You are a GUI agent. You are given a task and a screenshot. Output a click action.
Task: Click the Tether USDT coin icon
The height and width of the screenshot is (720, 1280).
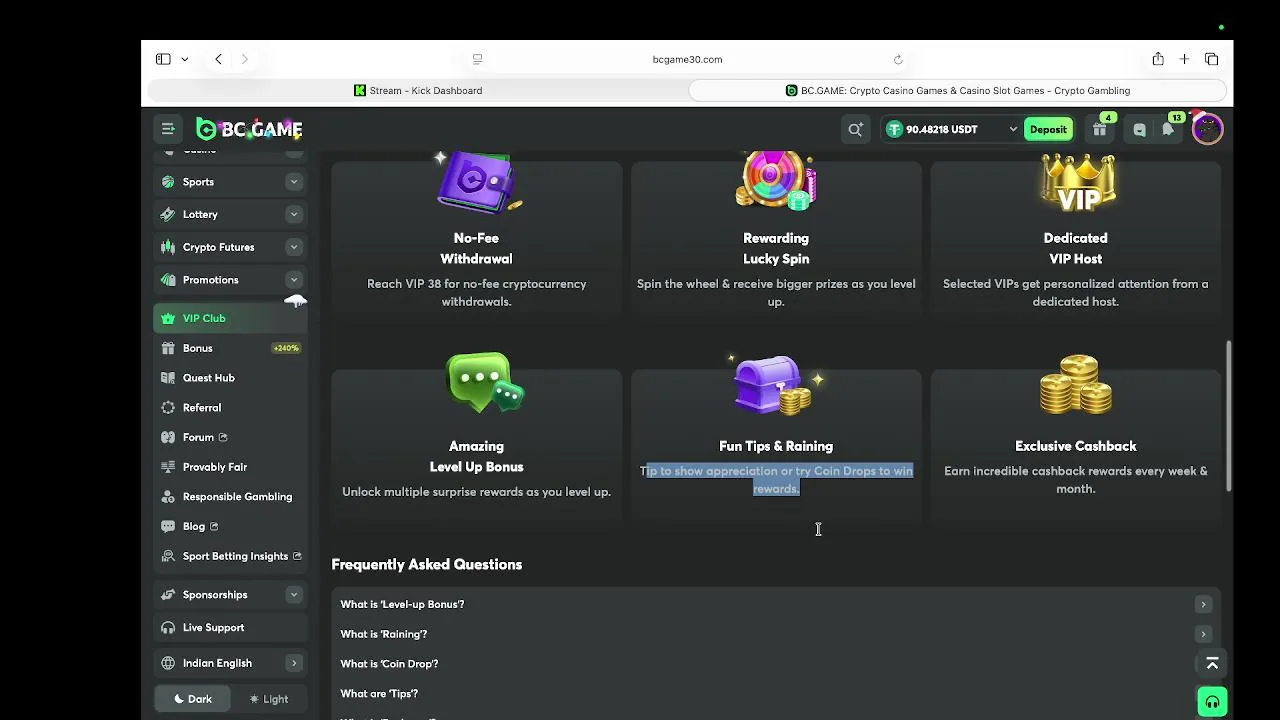coord(894,129)
